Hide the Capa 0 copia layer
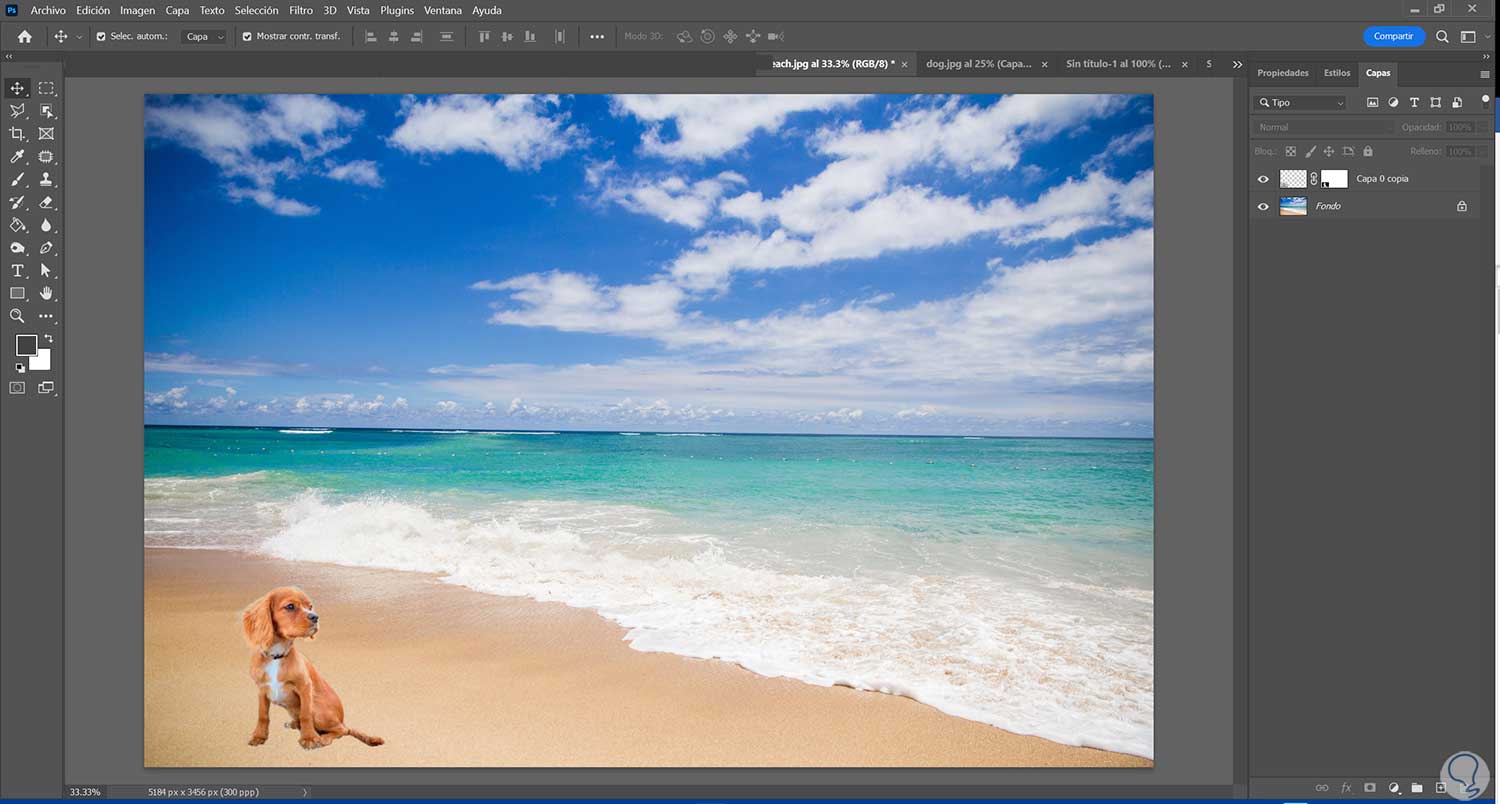Image resolution: width=1500 pixels, height=804 pixels. tap(1263, 179)
